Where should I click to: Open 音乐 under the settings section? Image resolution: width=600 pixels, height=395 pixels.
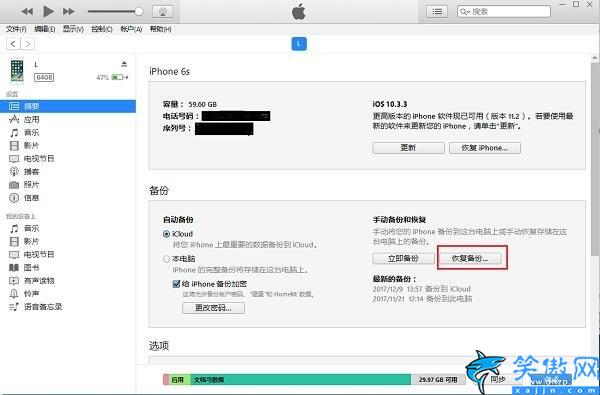31,132
